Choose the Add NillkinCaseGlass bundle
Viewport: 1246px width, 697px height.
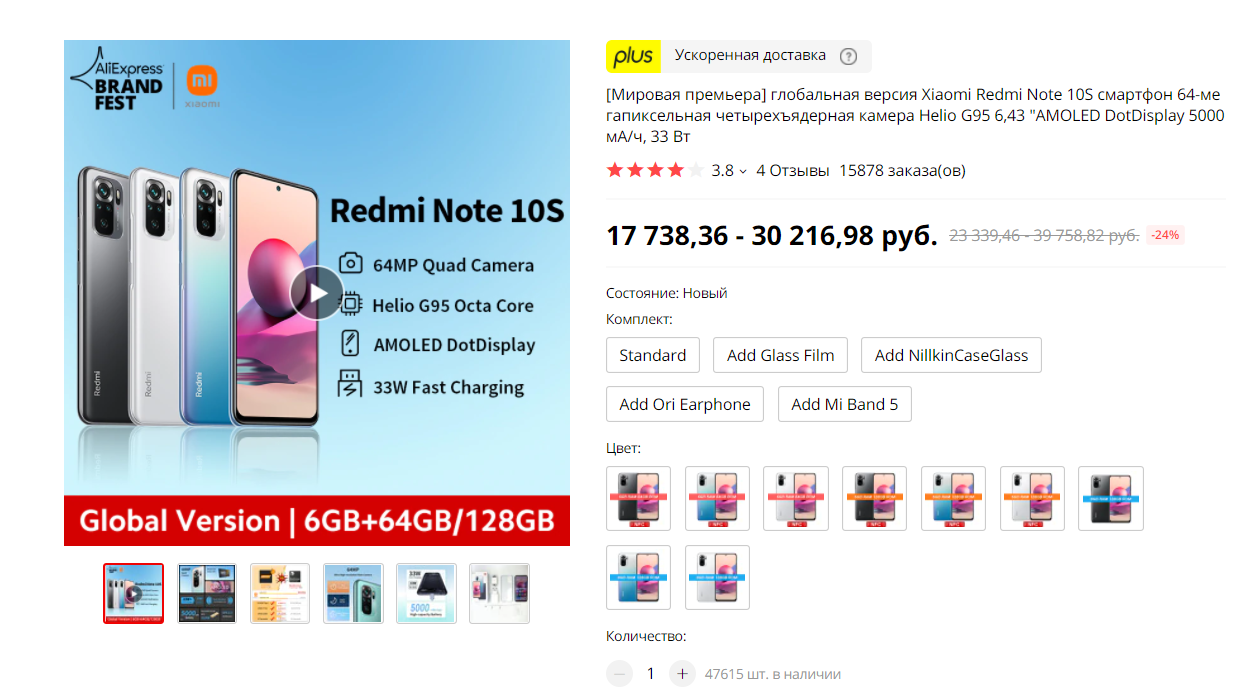pyautogui.click(x=951, y=355)
